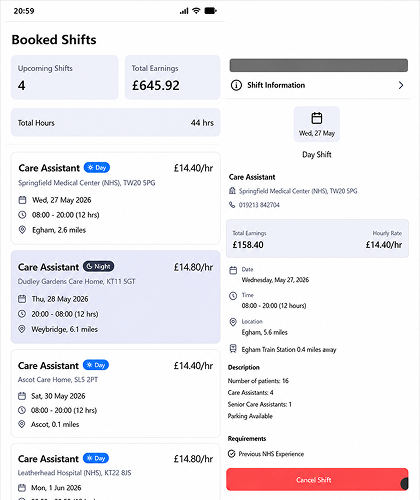Select the Night badge on Dudley Gardens shift
The image size is (420, 500).
(x=99, y=266)
